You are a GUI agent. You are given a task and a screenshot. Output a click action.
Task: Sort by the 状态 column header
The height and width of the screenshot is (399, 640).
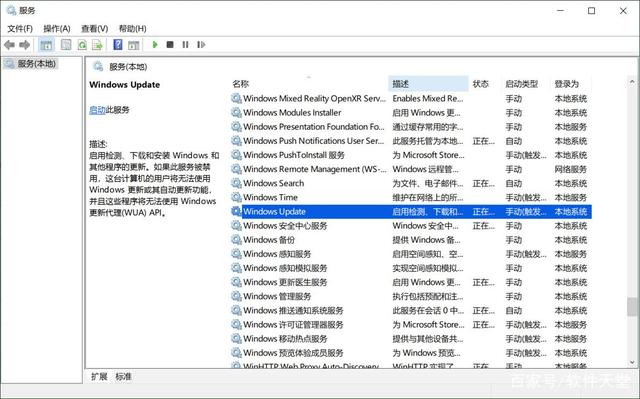point(484,84)
